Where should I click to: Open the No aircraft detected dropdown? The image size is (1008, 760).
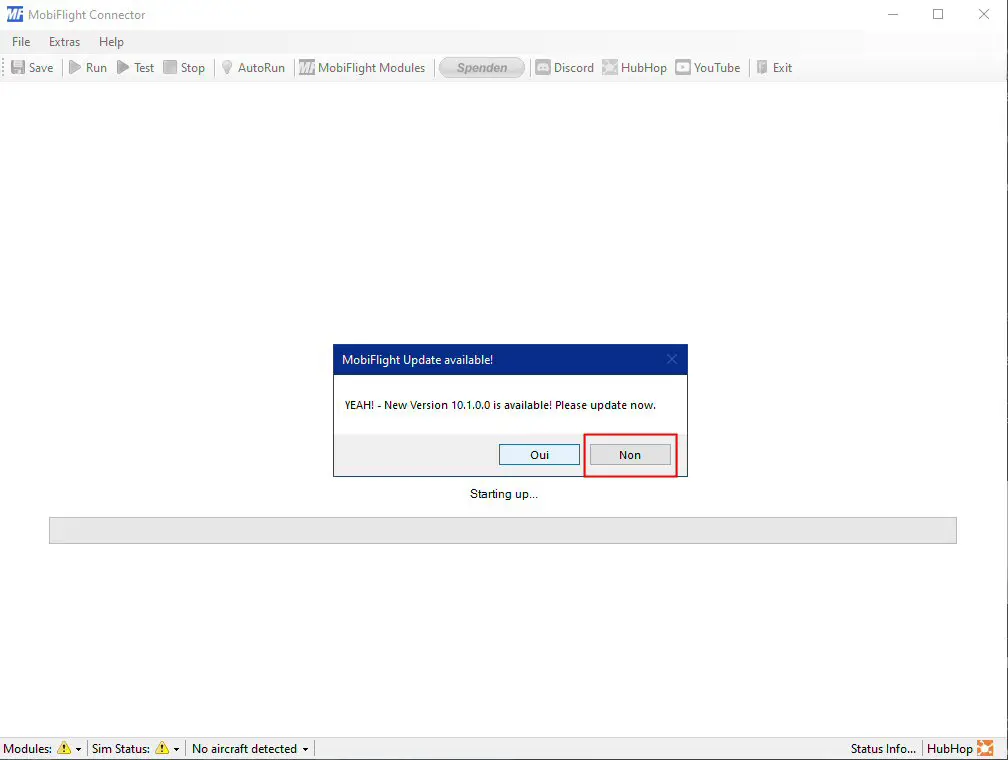[x=250, y=748]
